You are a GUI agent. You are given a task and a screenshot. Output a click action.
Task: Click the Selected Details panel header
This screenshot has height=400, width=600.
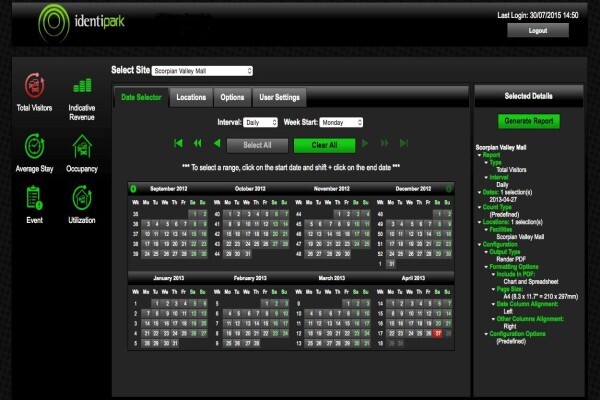tap(528, 96)
